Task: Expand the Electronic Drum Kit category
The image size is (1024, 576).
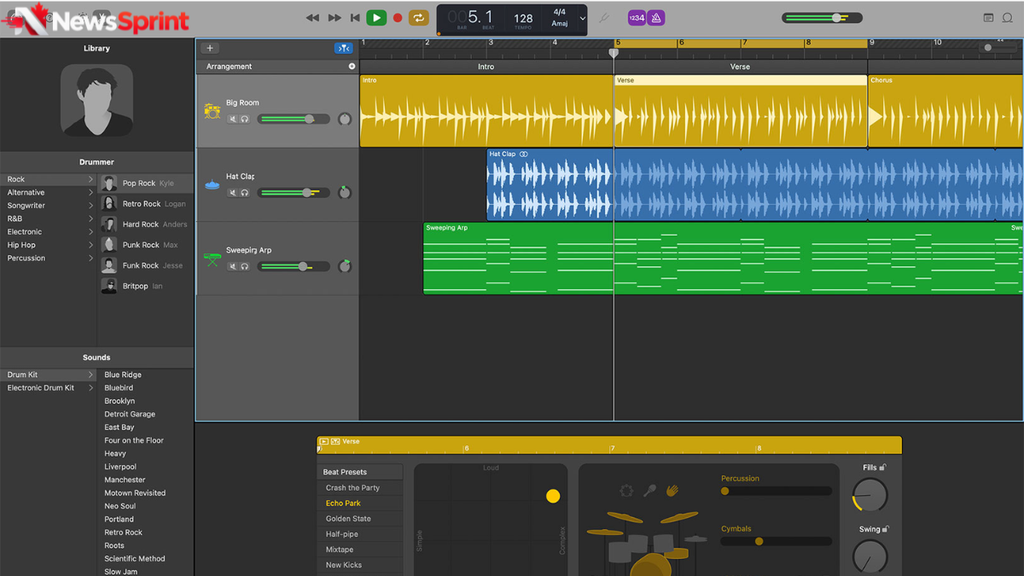Action: click(x=90, y=388)
